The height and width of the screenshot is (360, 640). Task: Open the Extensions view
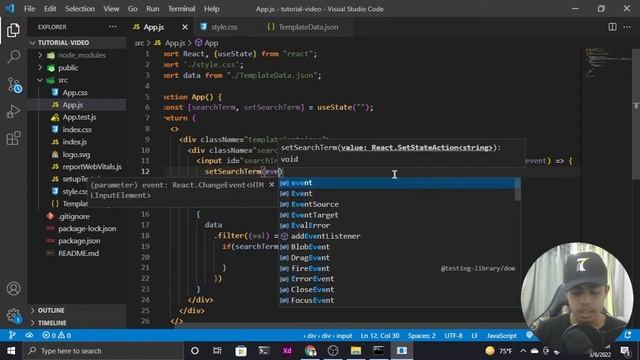click(13, 138)
